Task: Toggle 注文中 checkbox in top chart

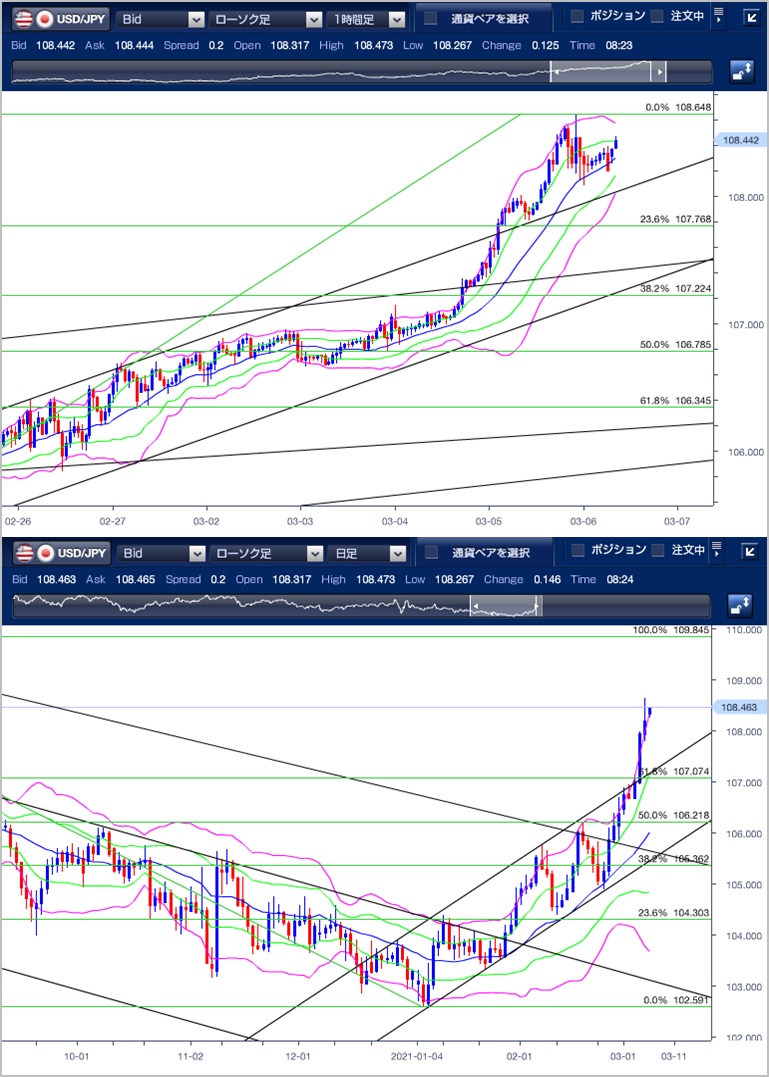Action: pyautogui.click(x=657, y=17)
